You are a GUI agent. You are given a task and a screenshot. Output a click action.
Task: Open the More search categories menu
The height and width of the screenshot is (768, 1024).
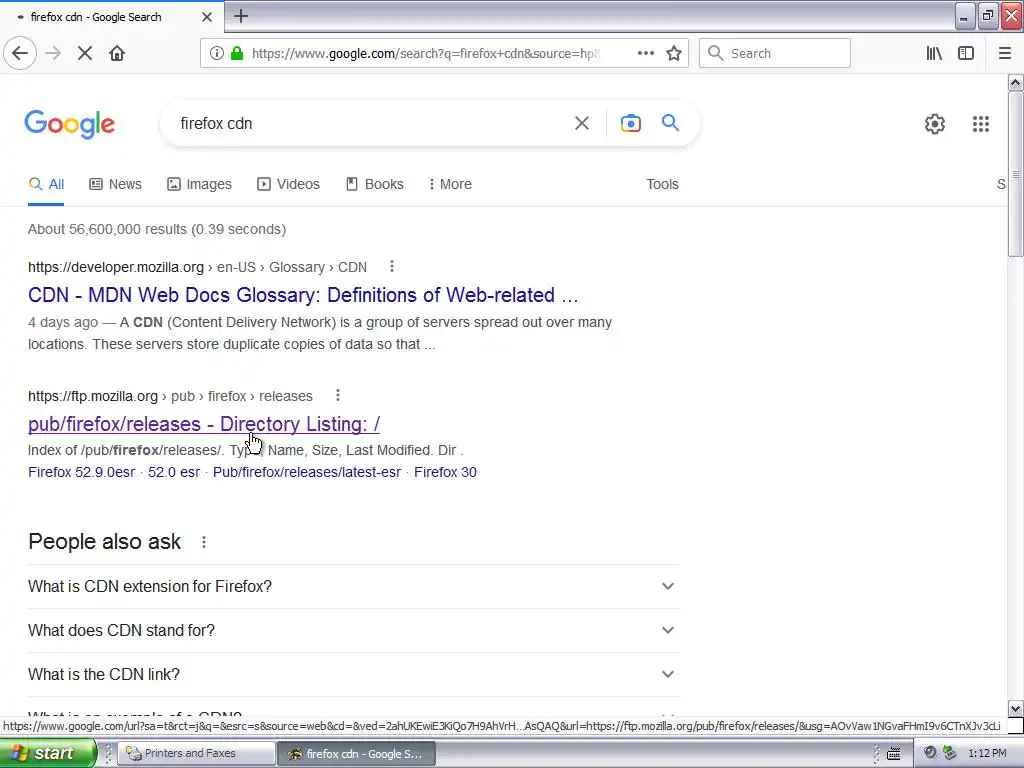(x=450, y=184)
